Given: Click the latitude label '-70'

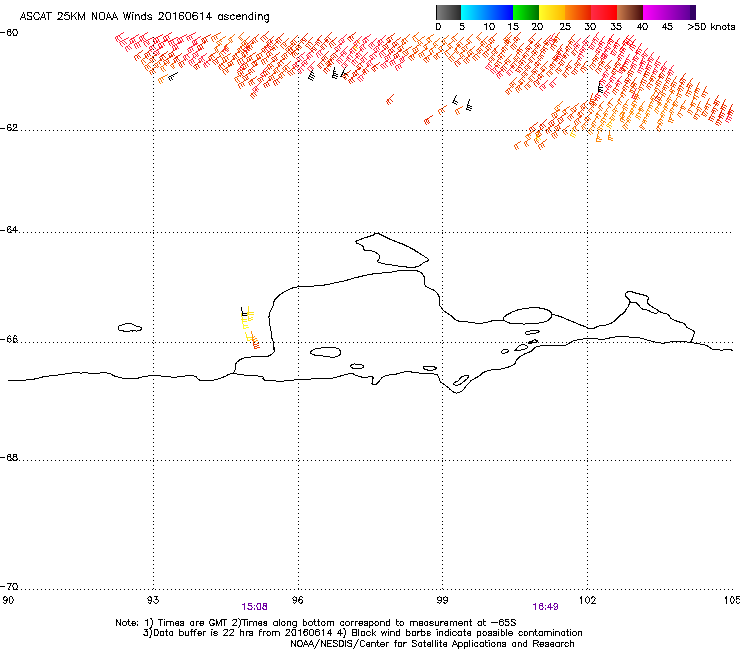Looking at the screenshot, I should point(9,586).
